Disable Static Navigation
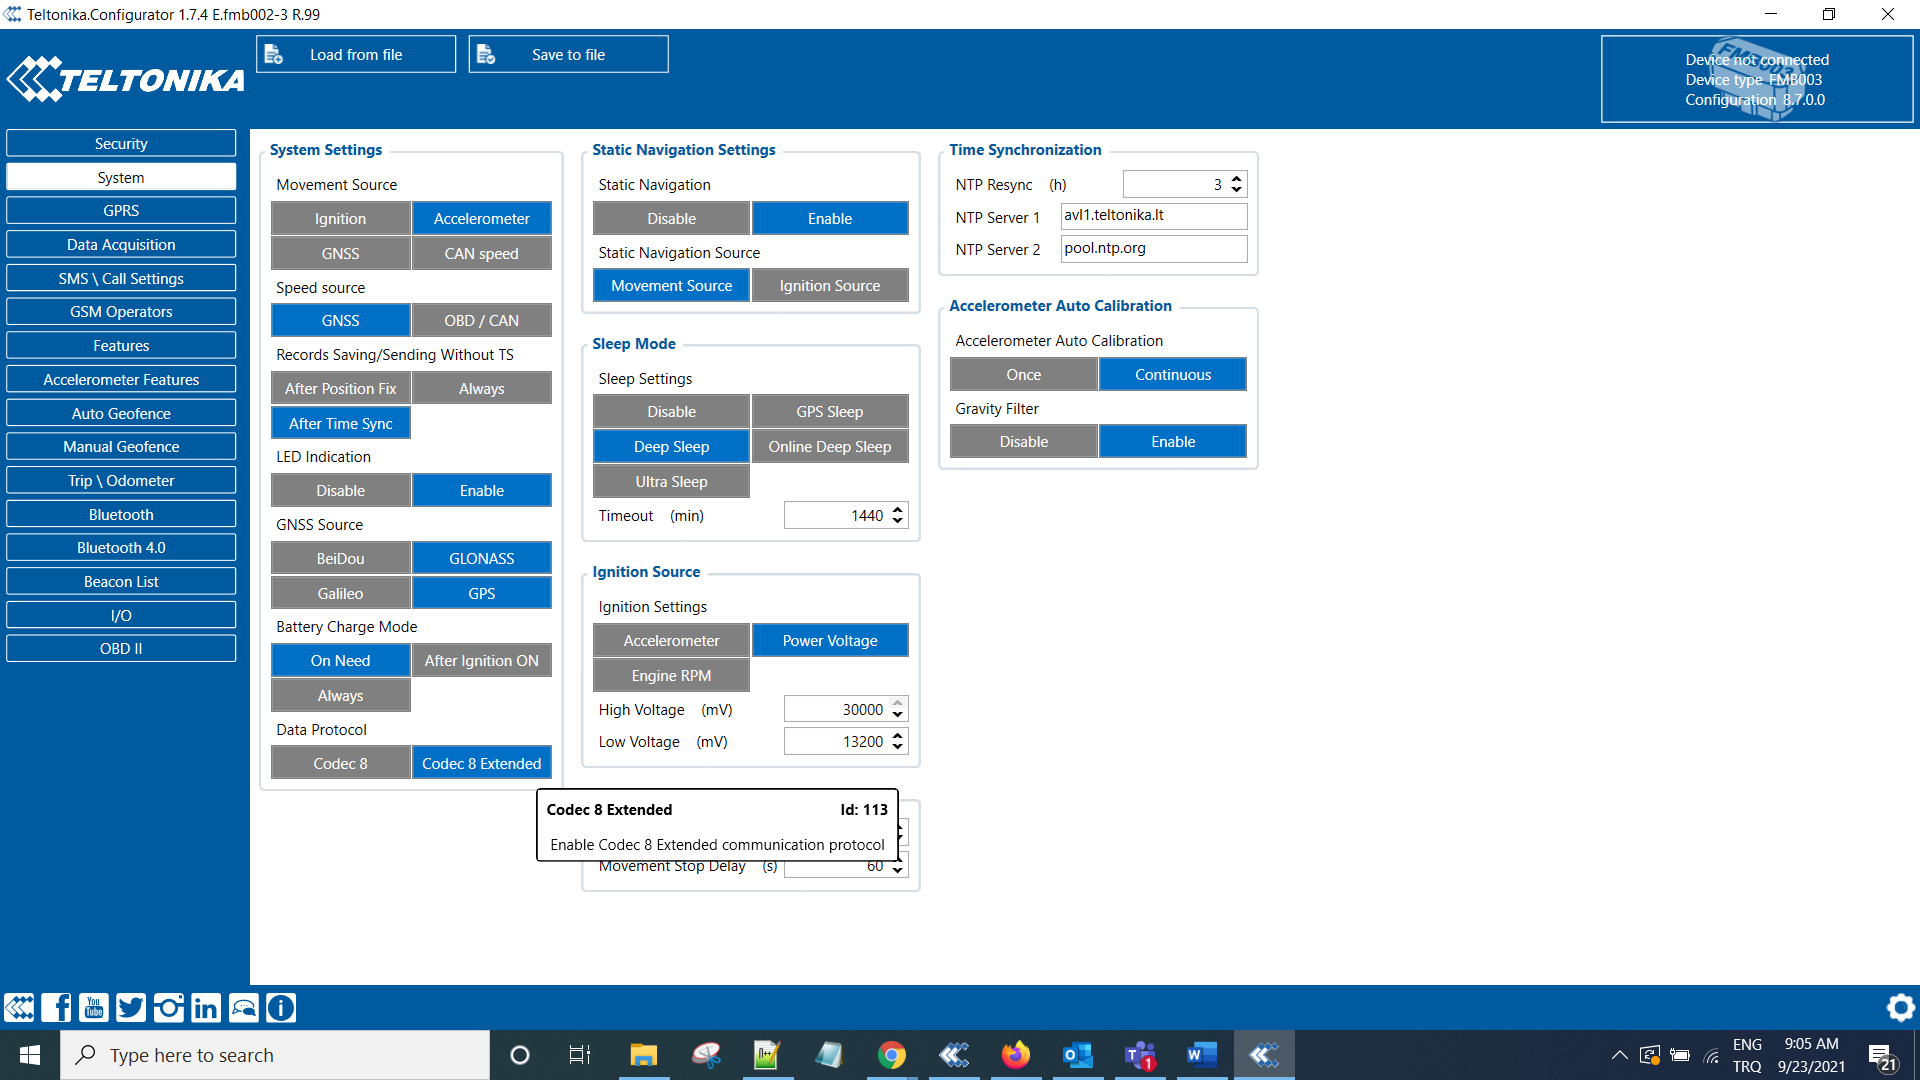Screen dimensions: 1920x1080 [x=671, y=219]
